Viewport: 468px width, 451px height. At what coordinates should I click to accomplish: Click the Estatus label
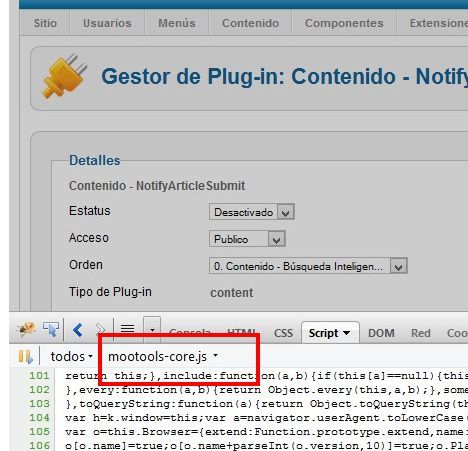click(x=89, y=211)
